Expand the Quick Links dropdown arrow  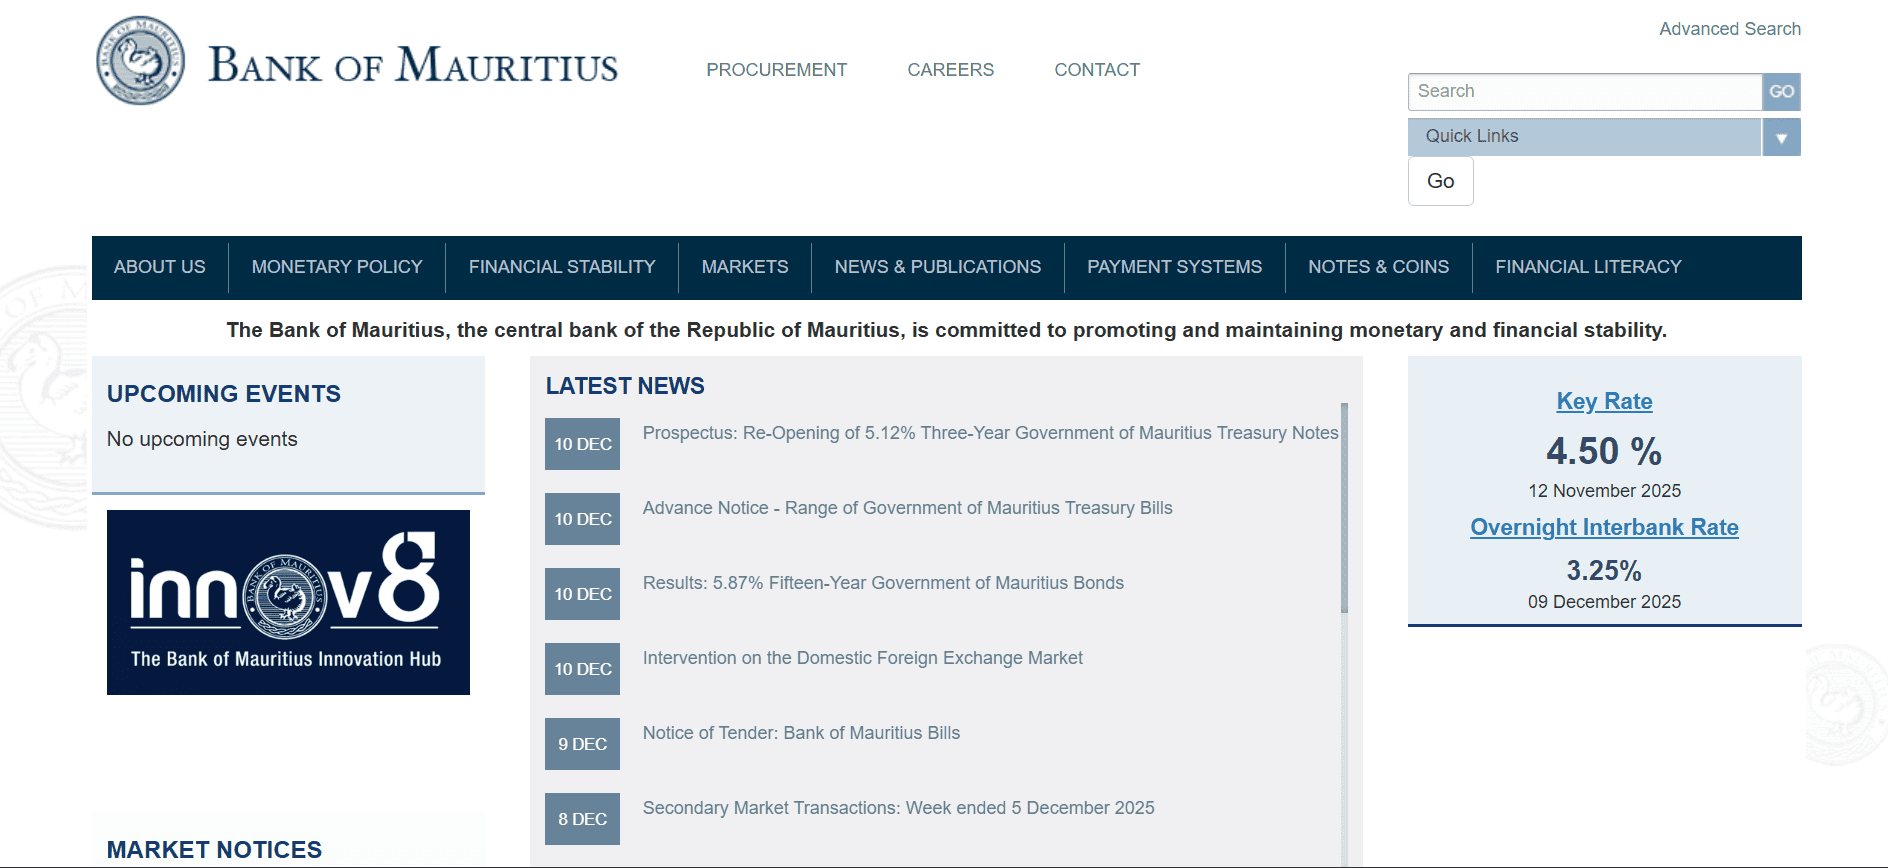(1781, 137)
